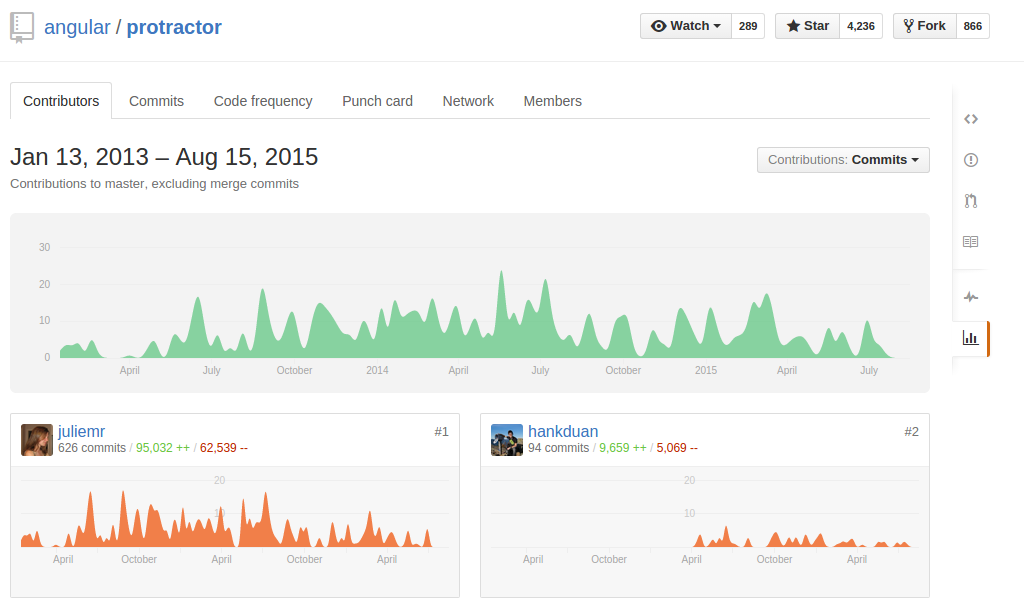Click the main green contributions graph
Viewport: 1024px width, 611px height.
click(x=470, y=303)
